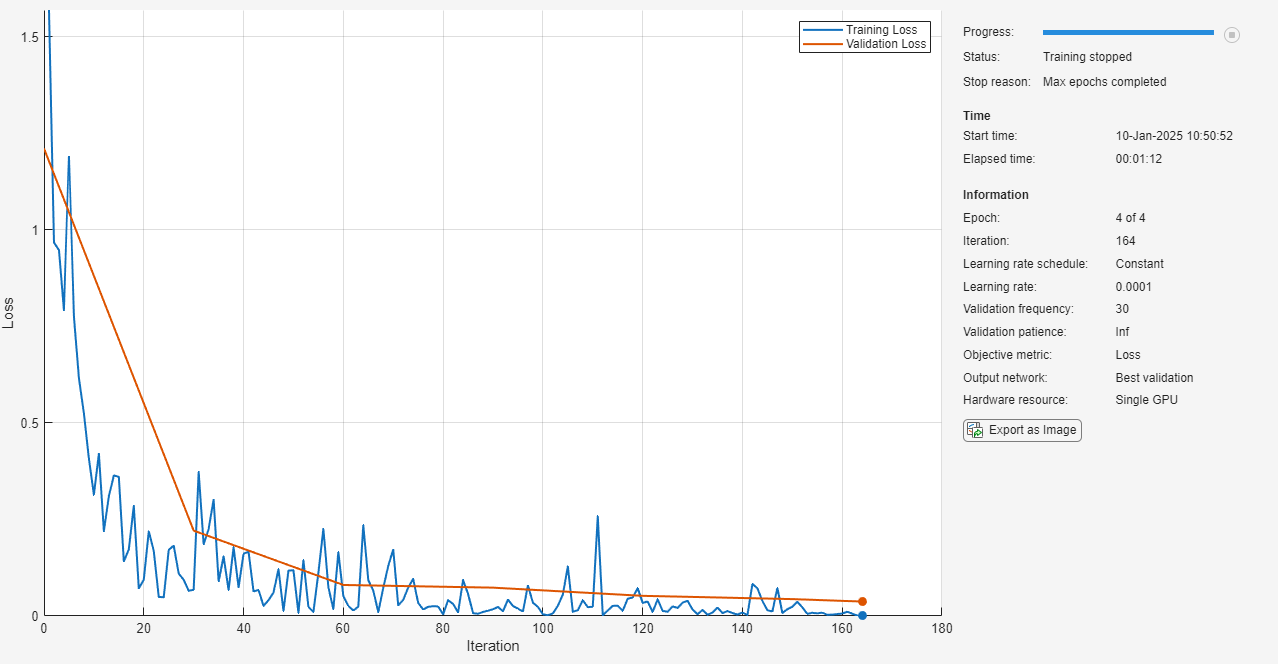Select the start time value 10-Jan-2025

pos(1173,136)
